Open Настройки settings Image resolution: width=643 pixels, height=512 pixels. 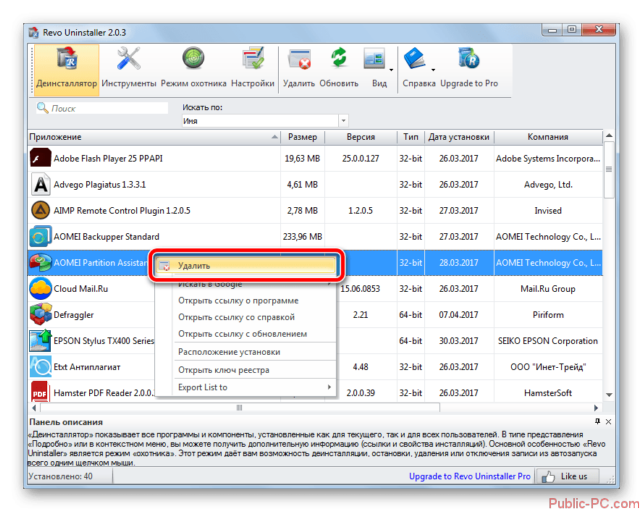(x=253, y=70)
